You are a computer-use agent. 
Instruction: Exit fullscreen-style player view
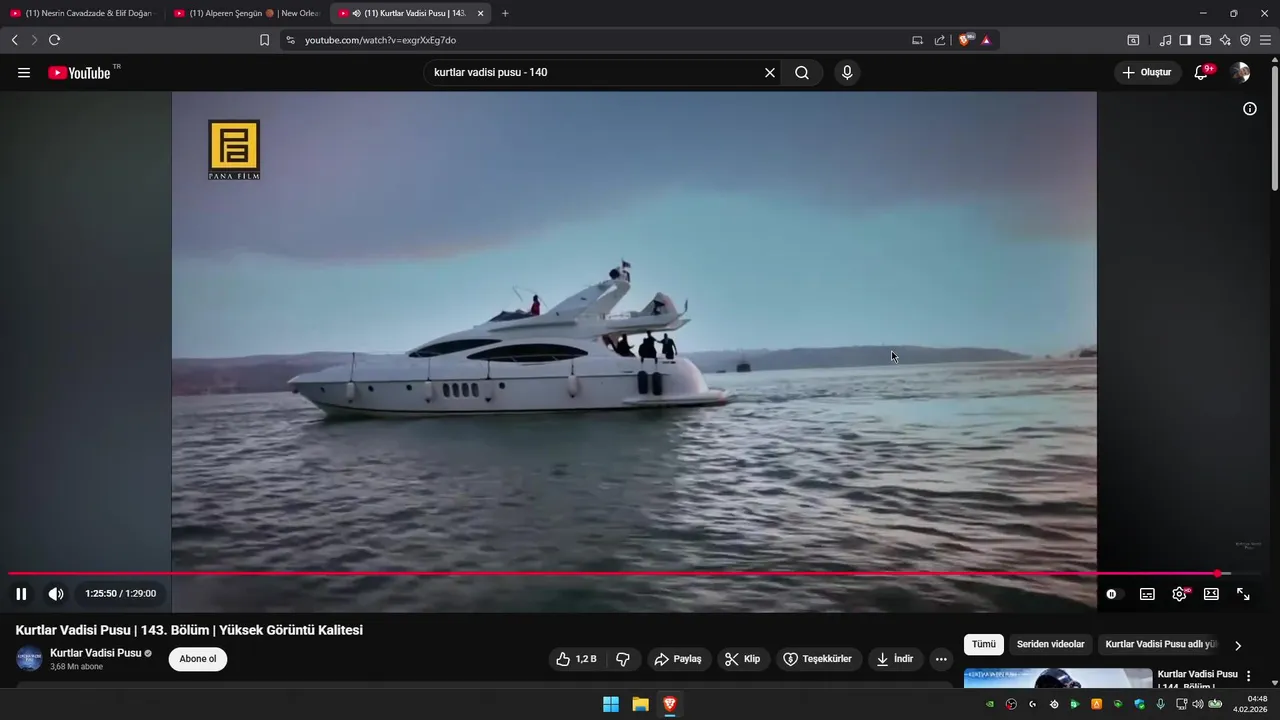point(1243,594)
